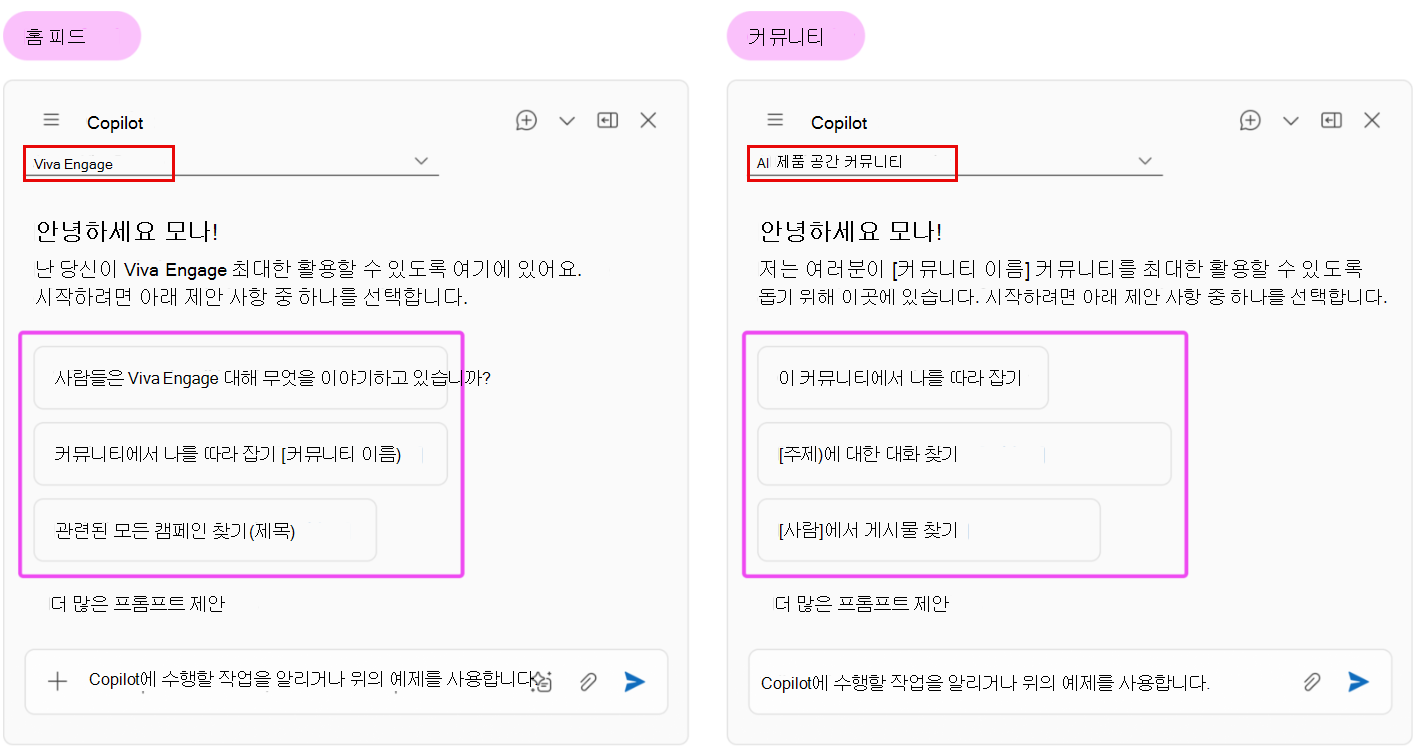Click sparkle prompt icon in Viva Engage input

[x=542, y=682]
